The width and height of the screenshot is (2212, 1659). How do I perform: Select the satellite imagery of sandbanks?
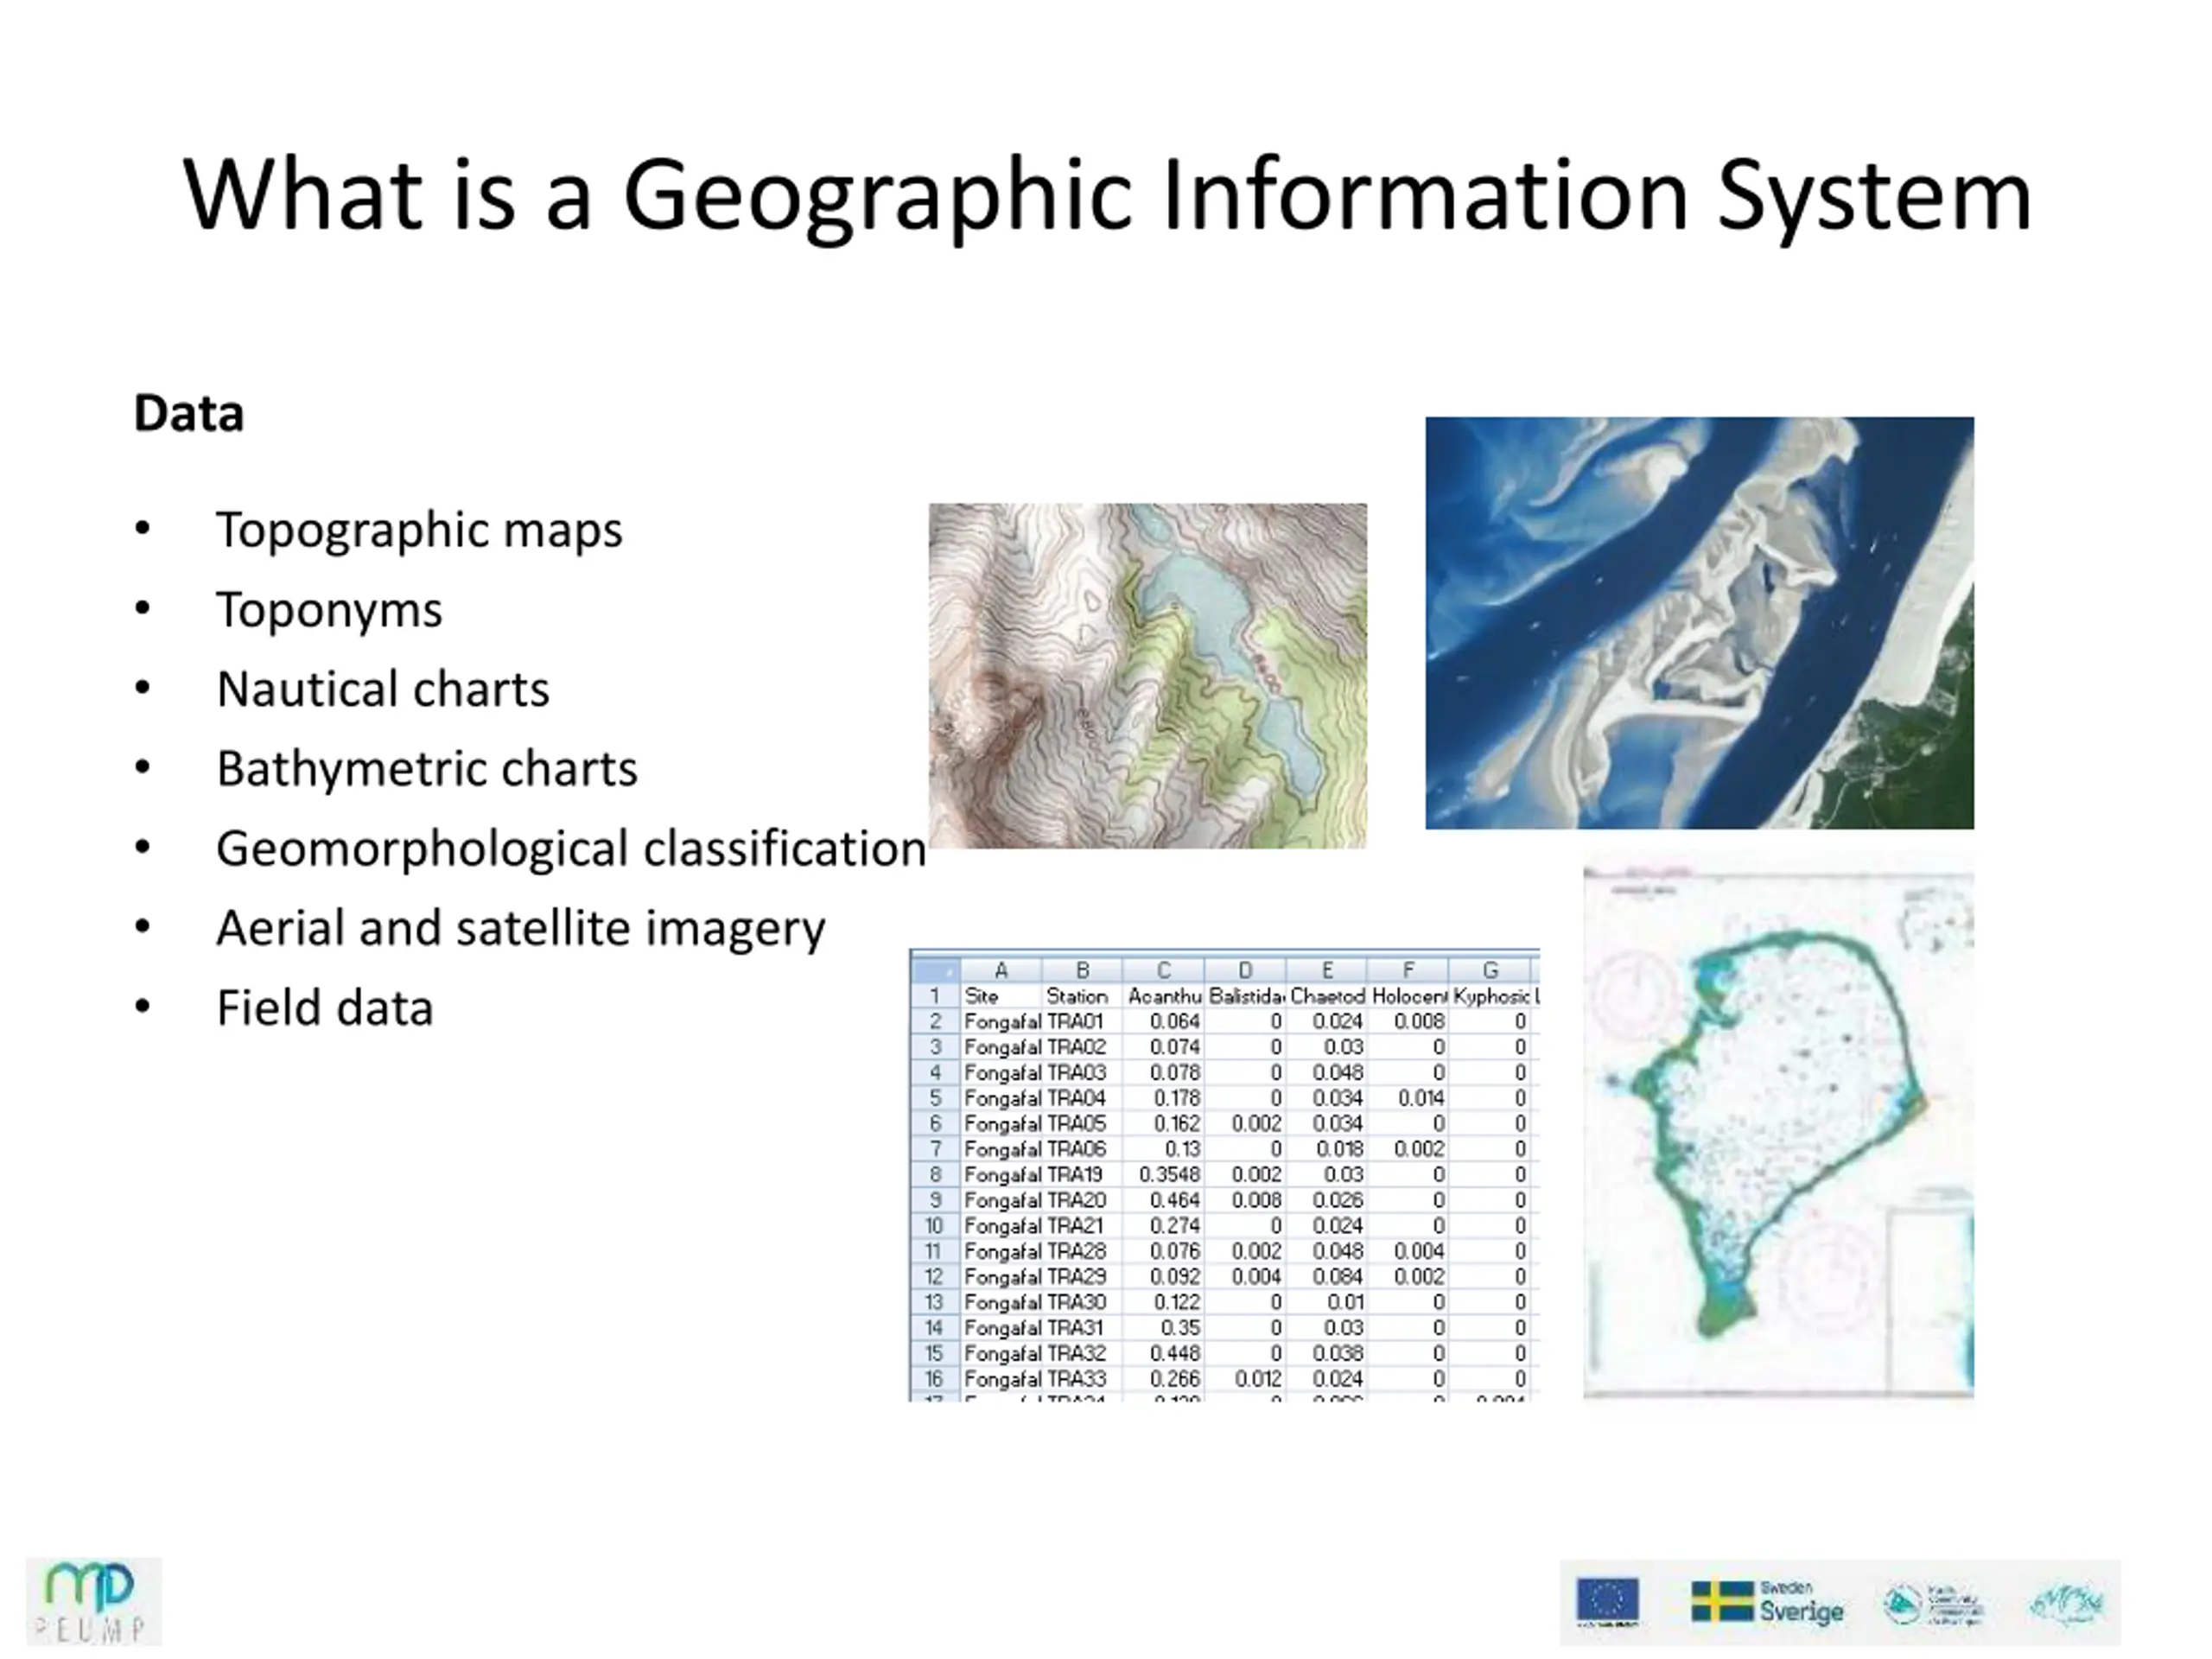coord(1699,622)
